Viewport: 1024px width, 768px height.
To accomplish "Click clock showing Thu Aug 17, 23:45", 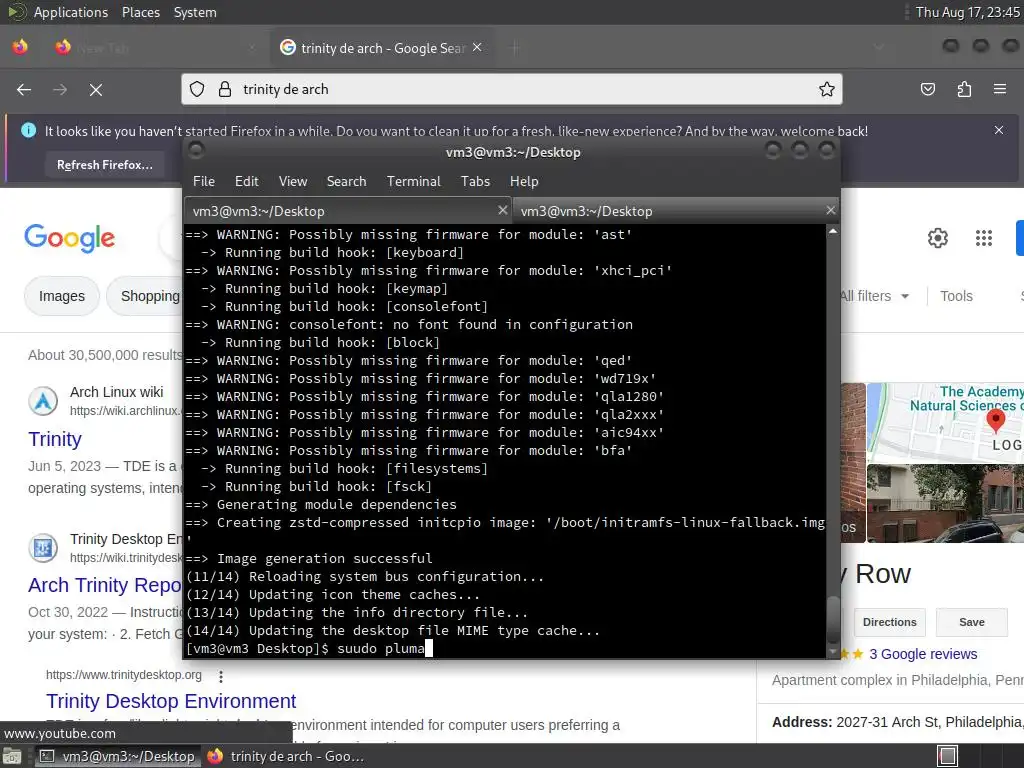I will point(967,12).
